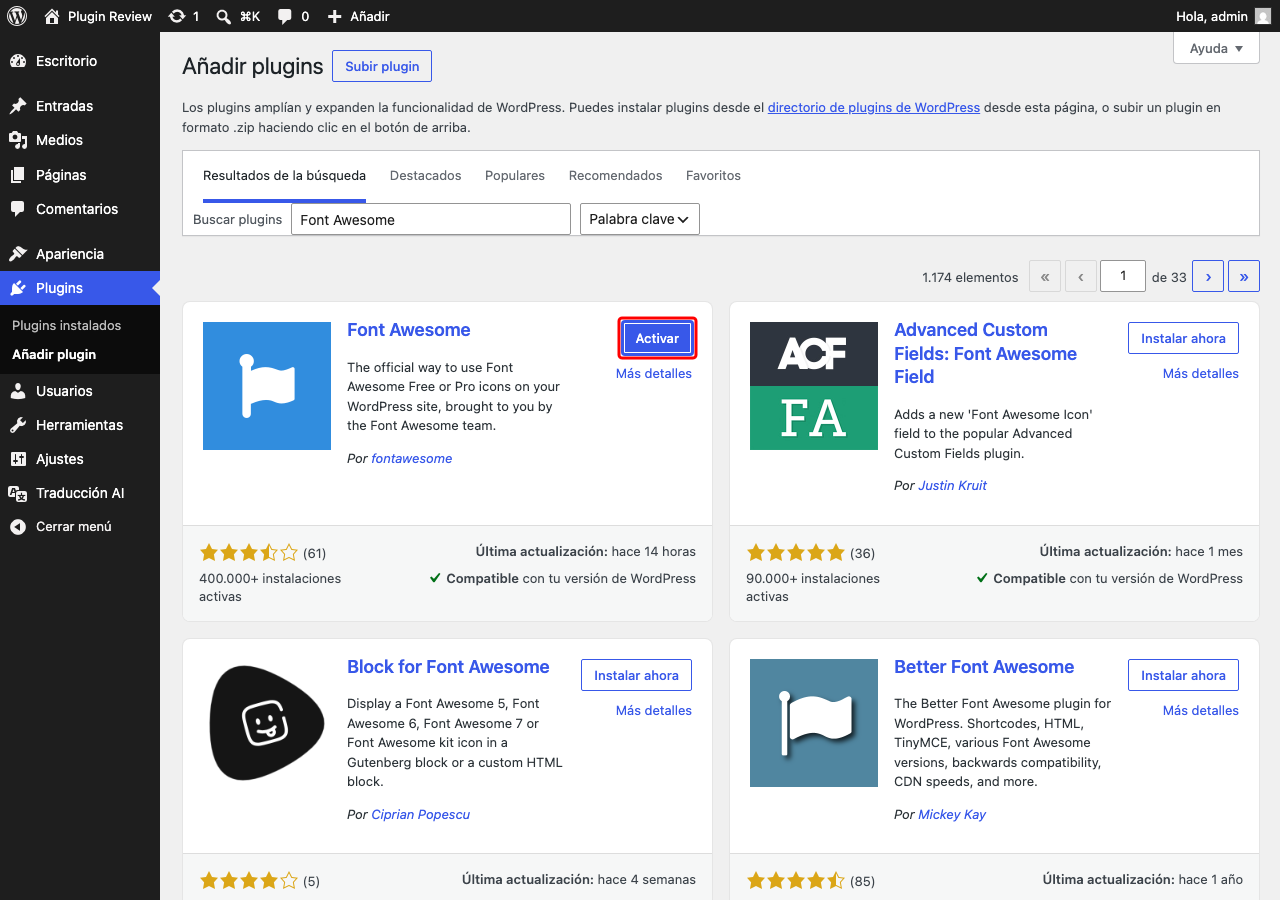Open Añadir plugin submenu item
Image resolution: width=1280 pixels, height=900 pixels.
click(x=54, y=354)
